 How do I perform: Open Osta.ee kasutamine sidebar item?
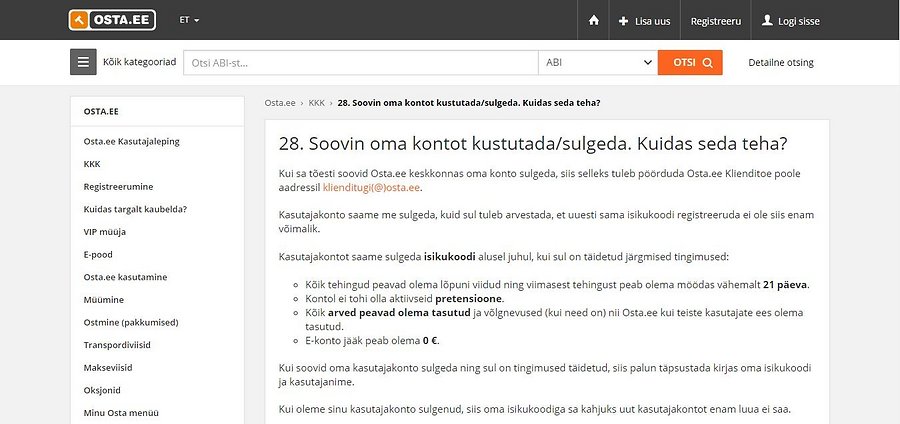[125, 277]
